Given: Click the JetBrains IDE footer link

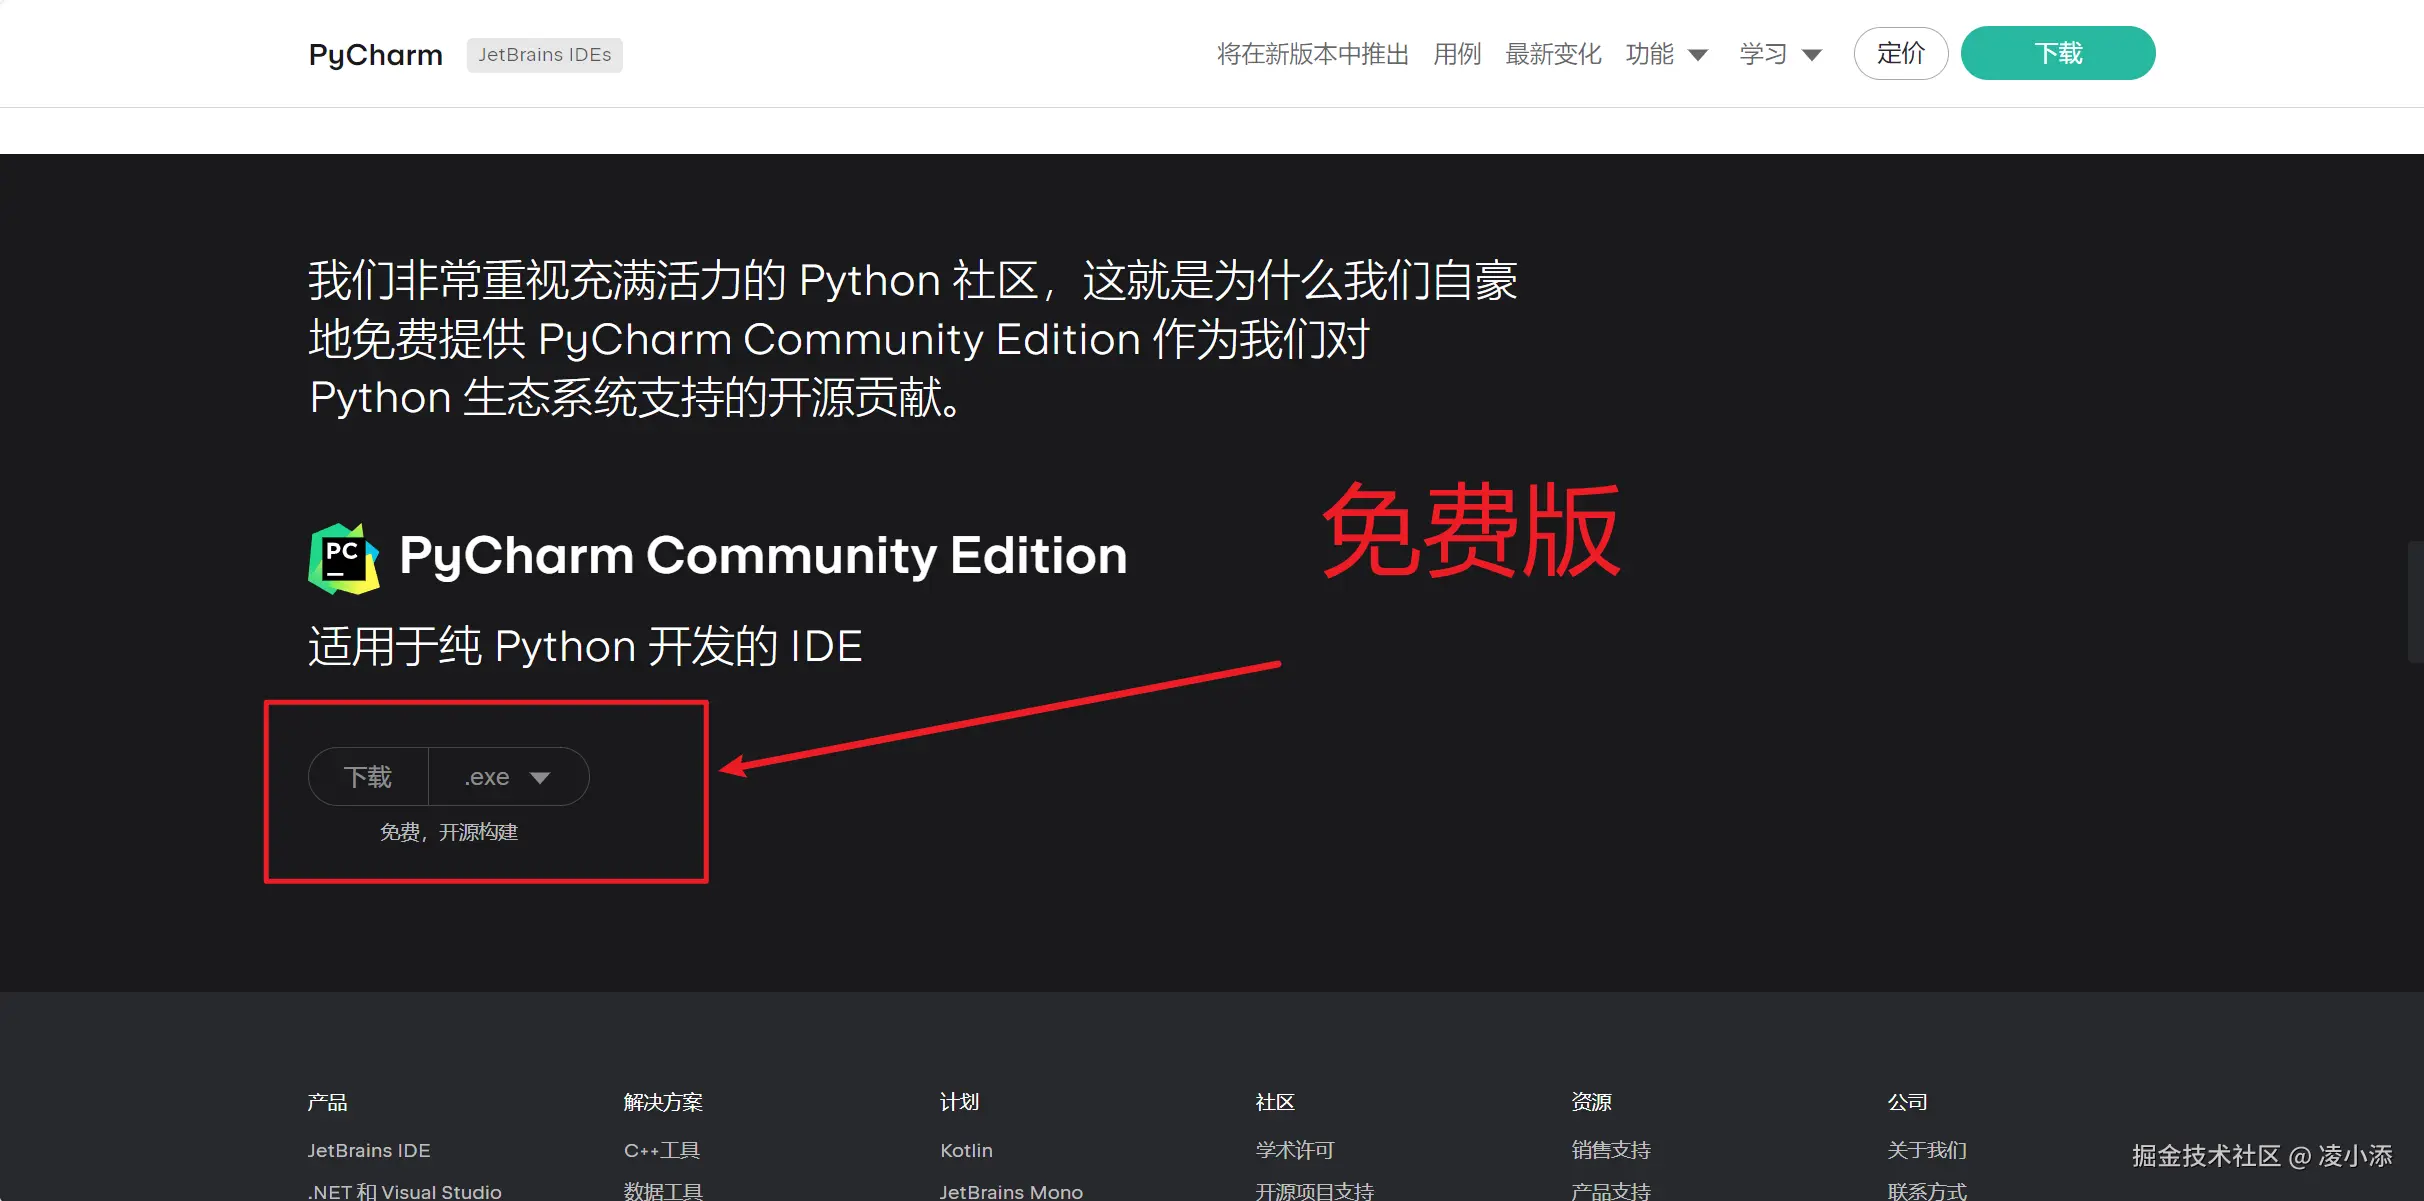Looking at the screenshot, I should (368, 1150).
